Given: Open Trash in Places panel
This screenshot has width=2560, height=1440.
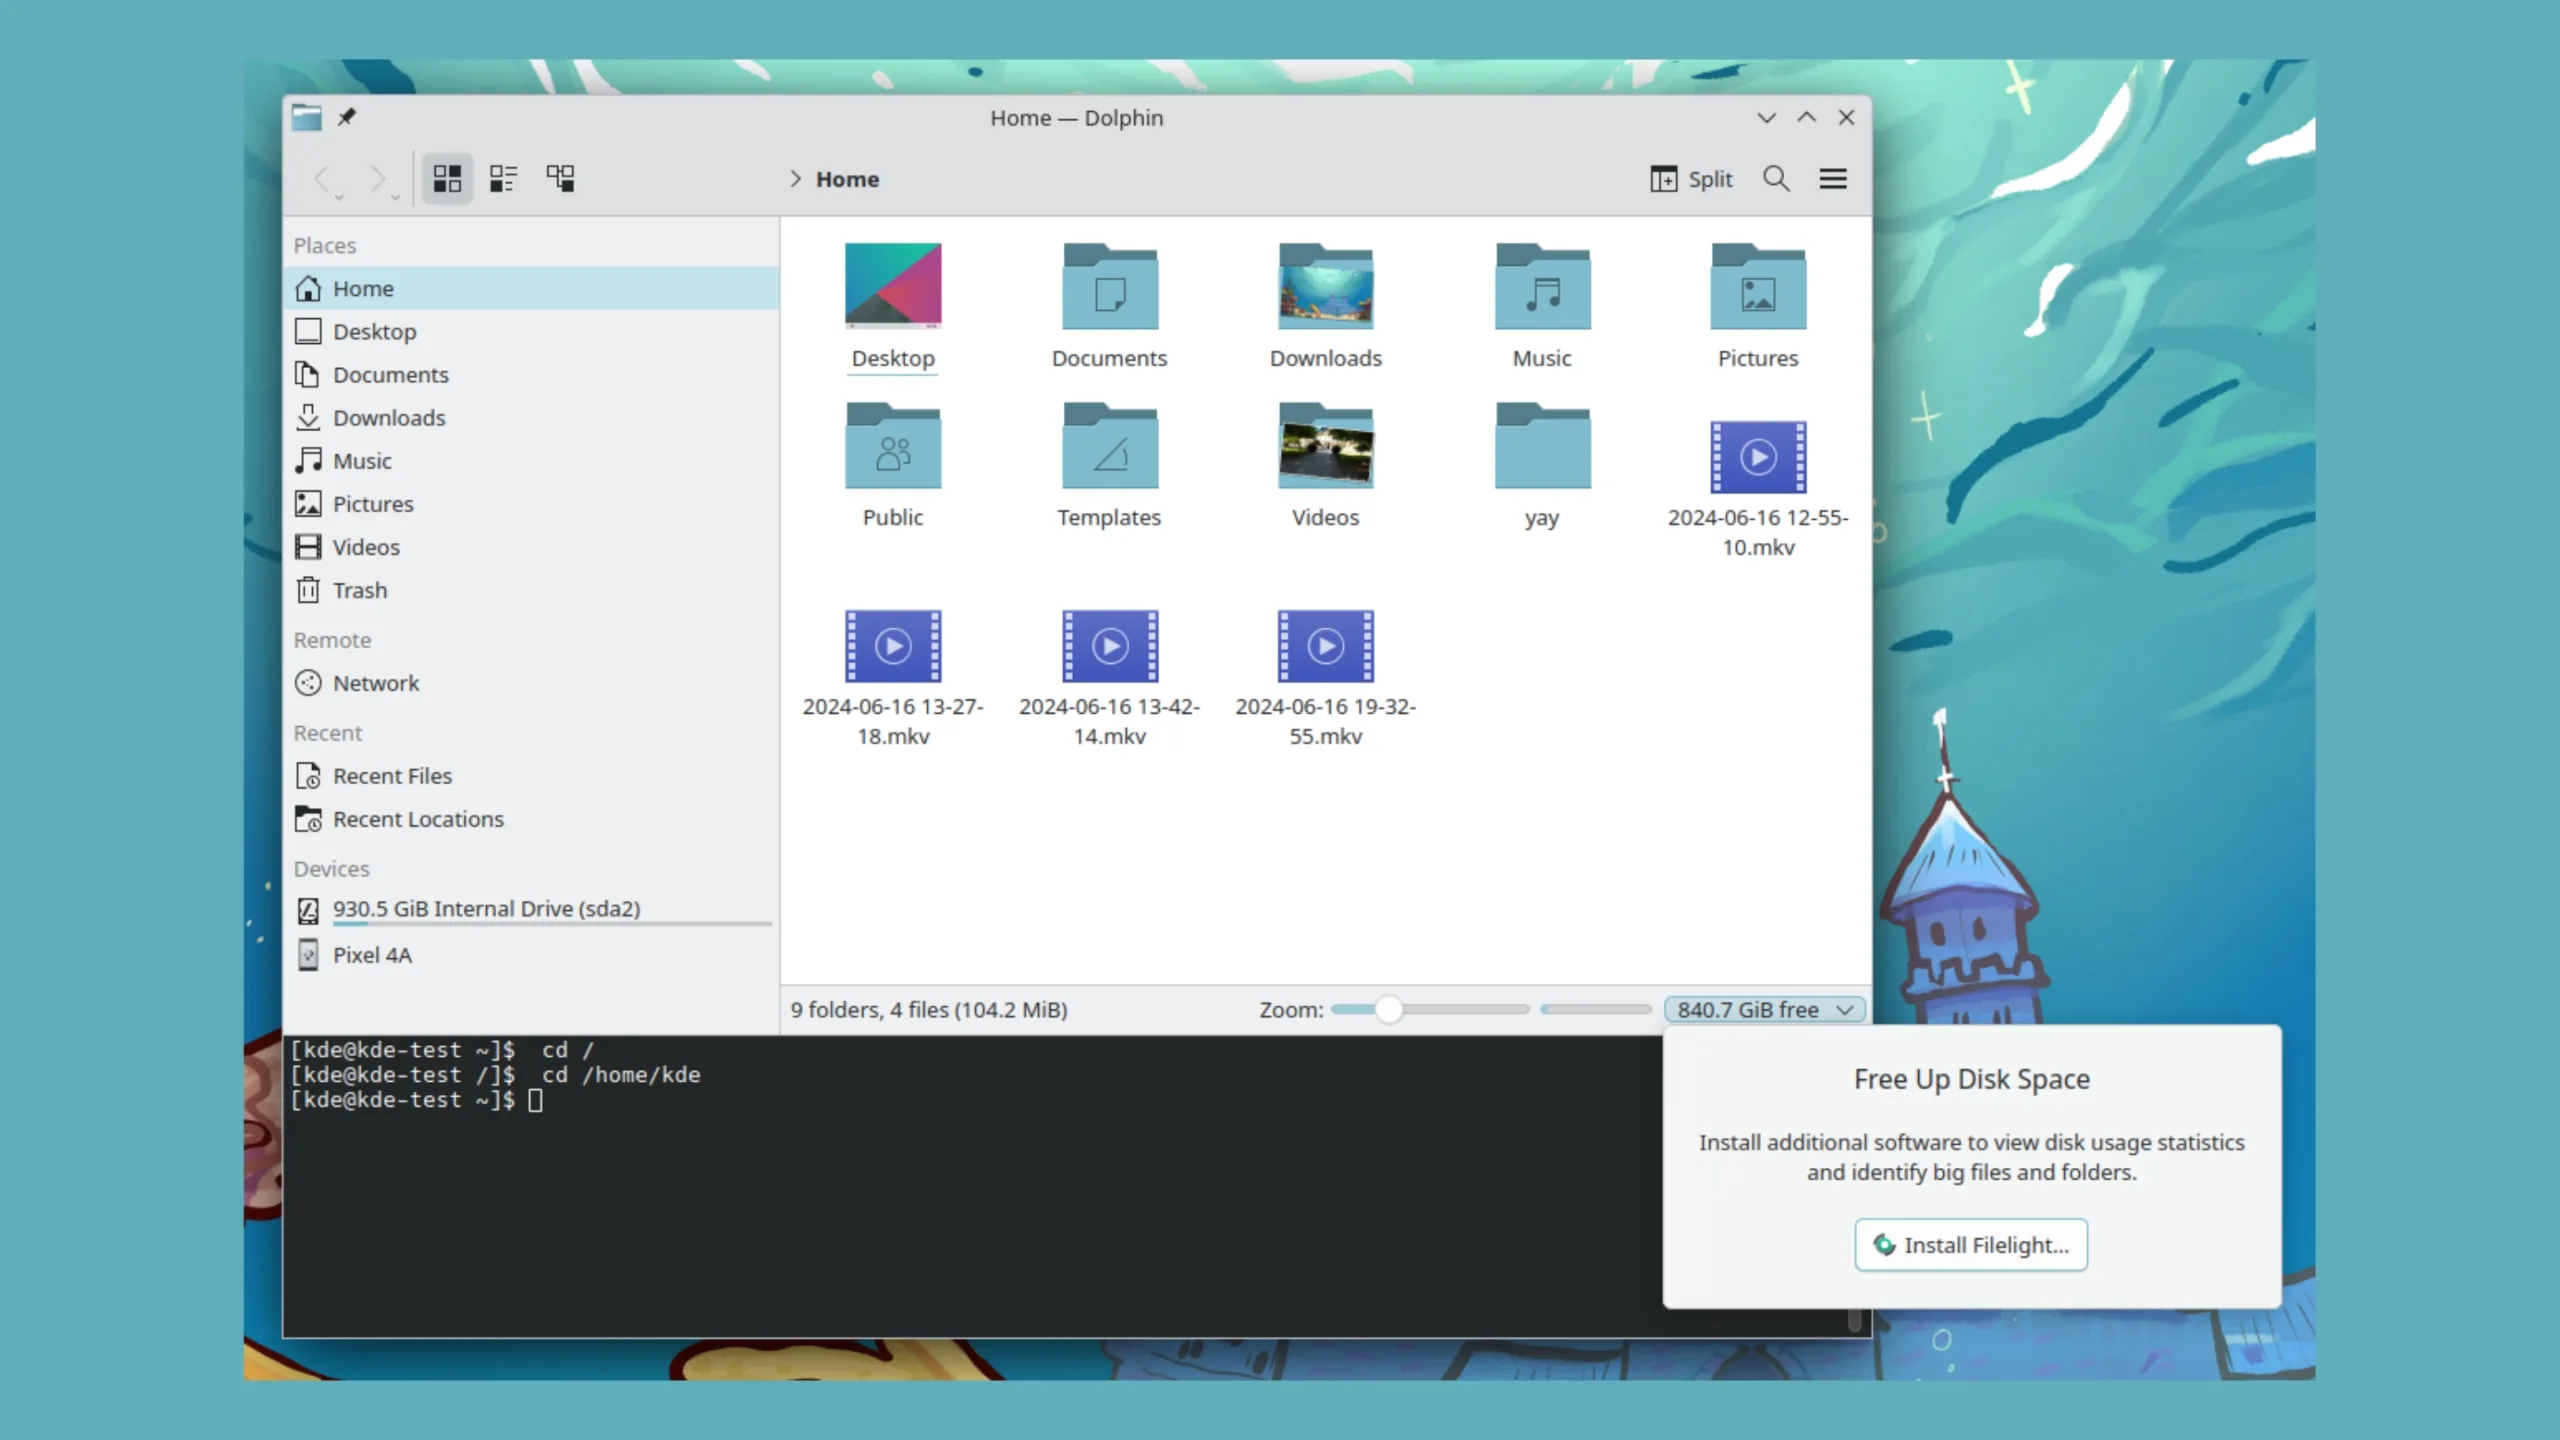Looking at the screenshot, I should click(x=531, y=589).
